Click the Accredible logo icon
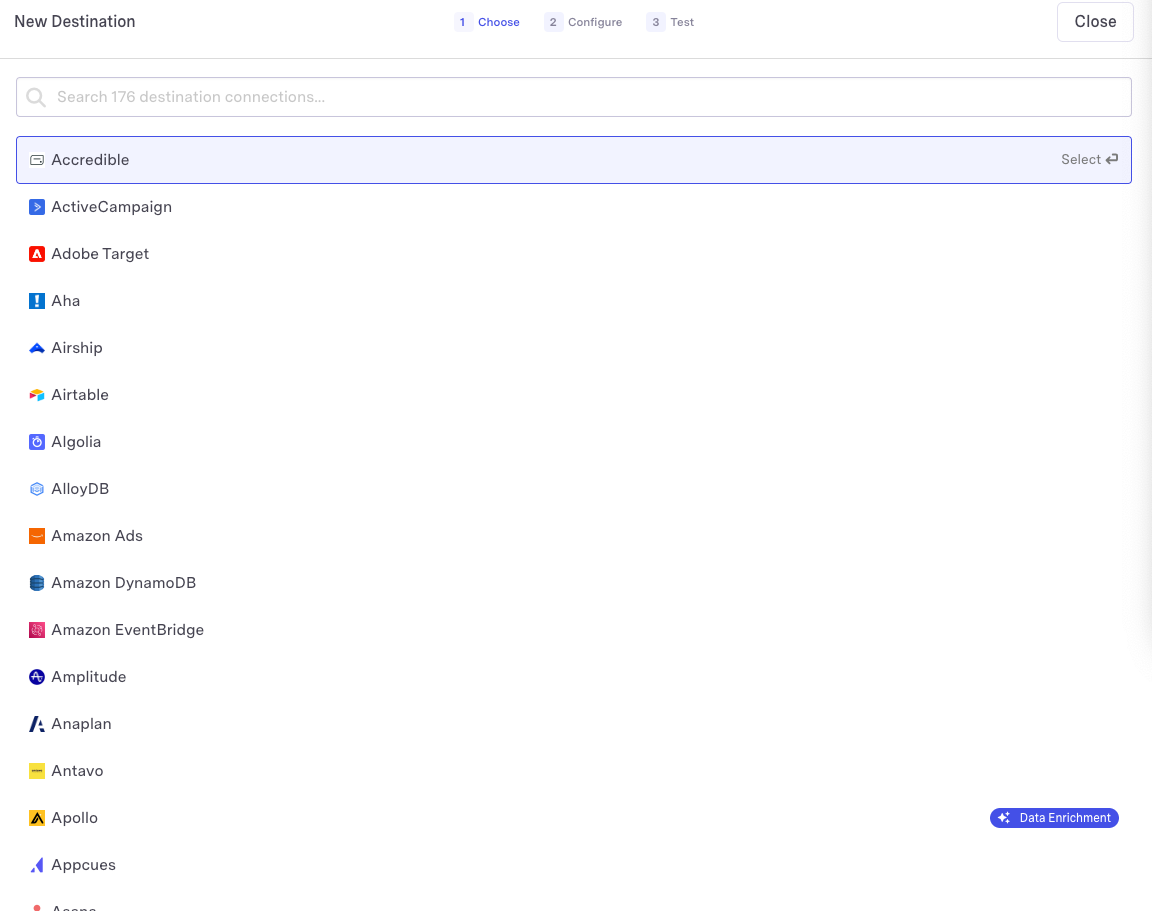This screenshot has height=911, width=1152. [37, 160]
